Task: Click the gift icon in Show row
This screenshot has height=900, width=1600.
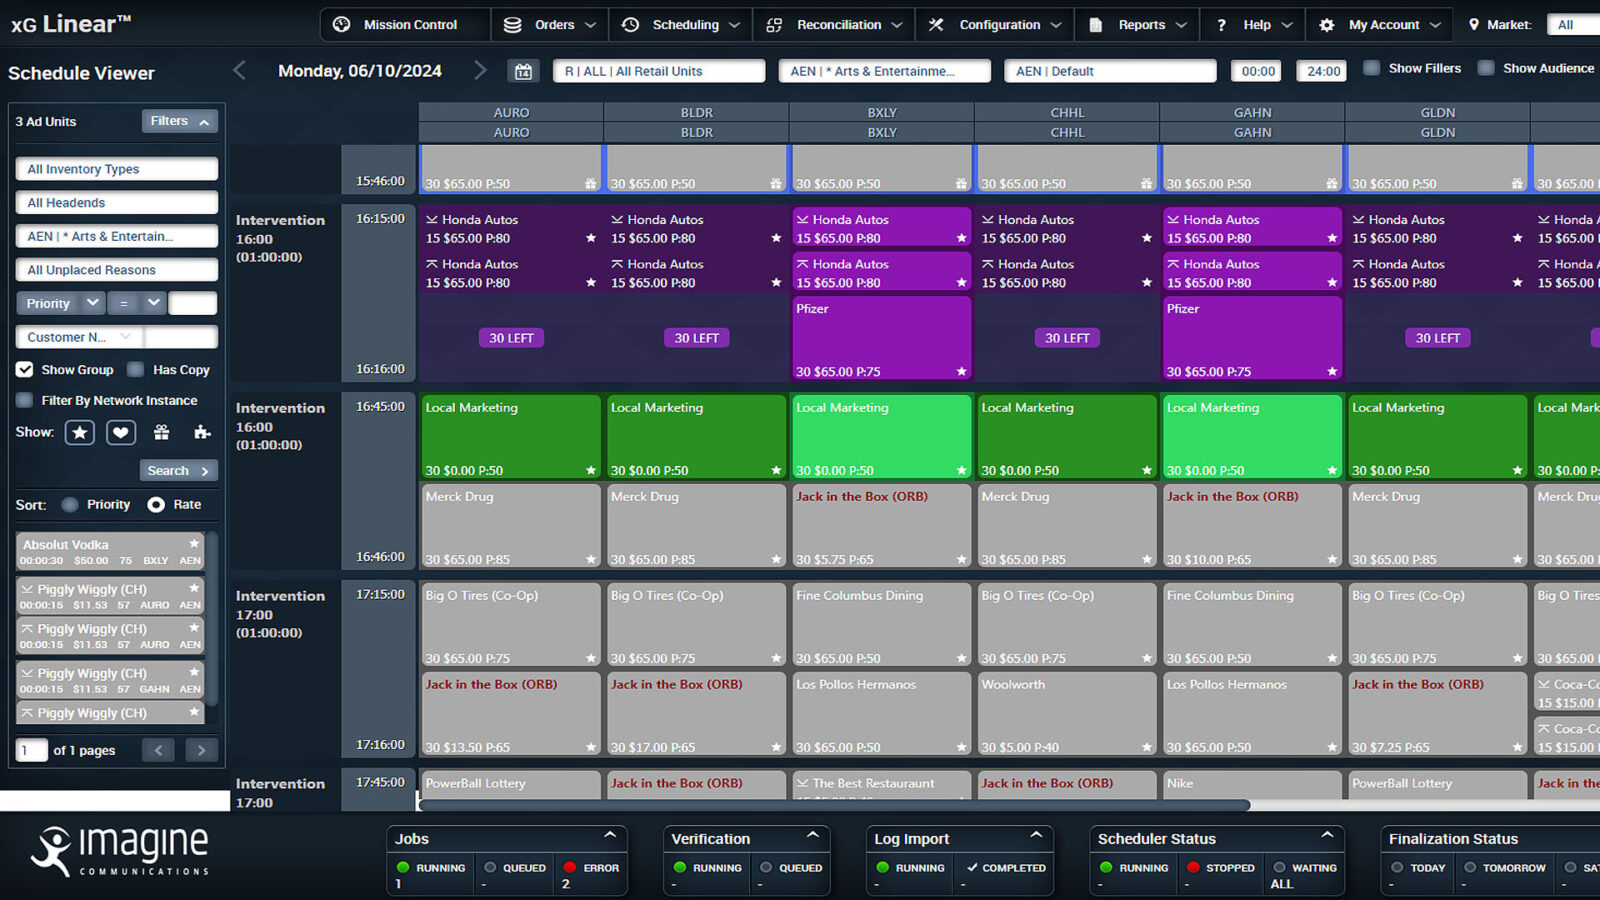Action: point(161,432)
